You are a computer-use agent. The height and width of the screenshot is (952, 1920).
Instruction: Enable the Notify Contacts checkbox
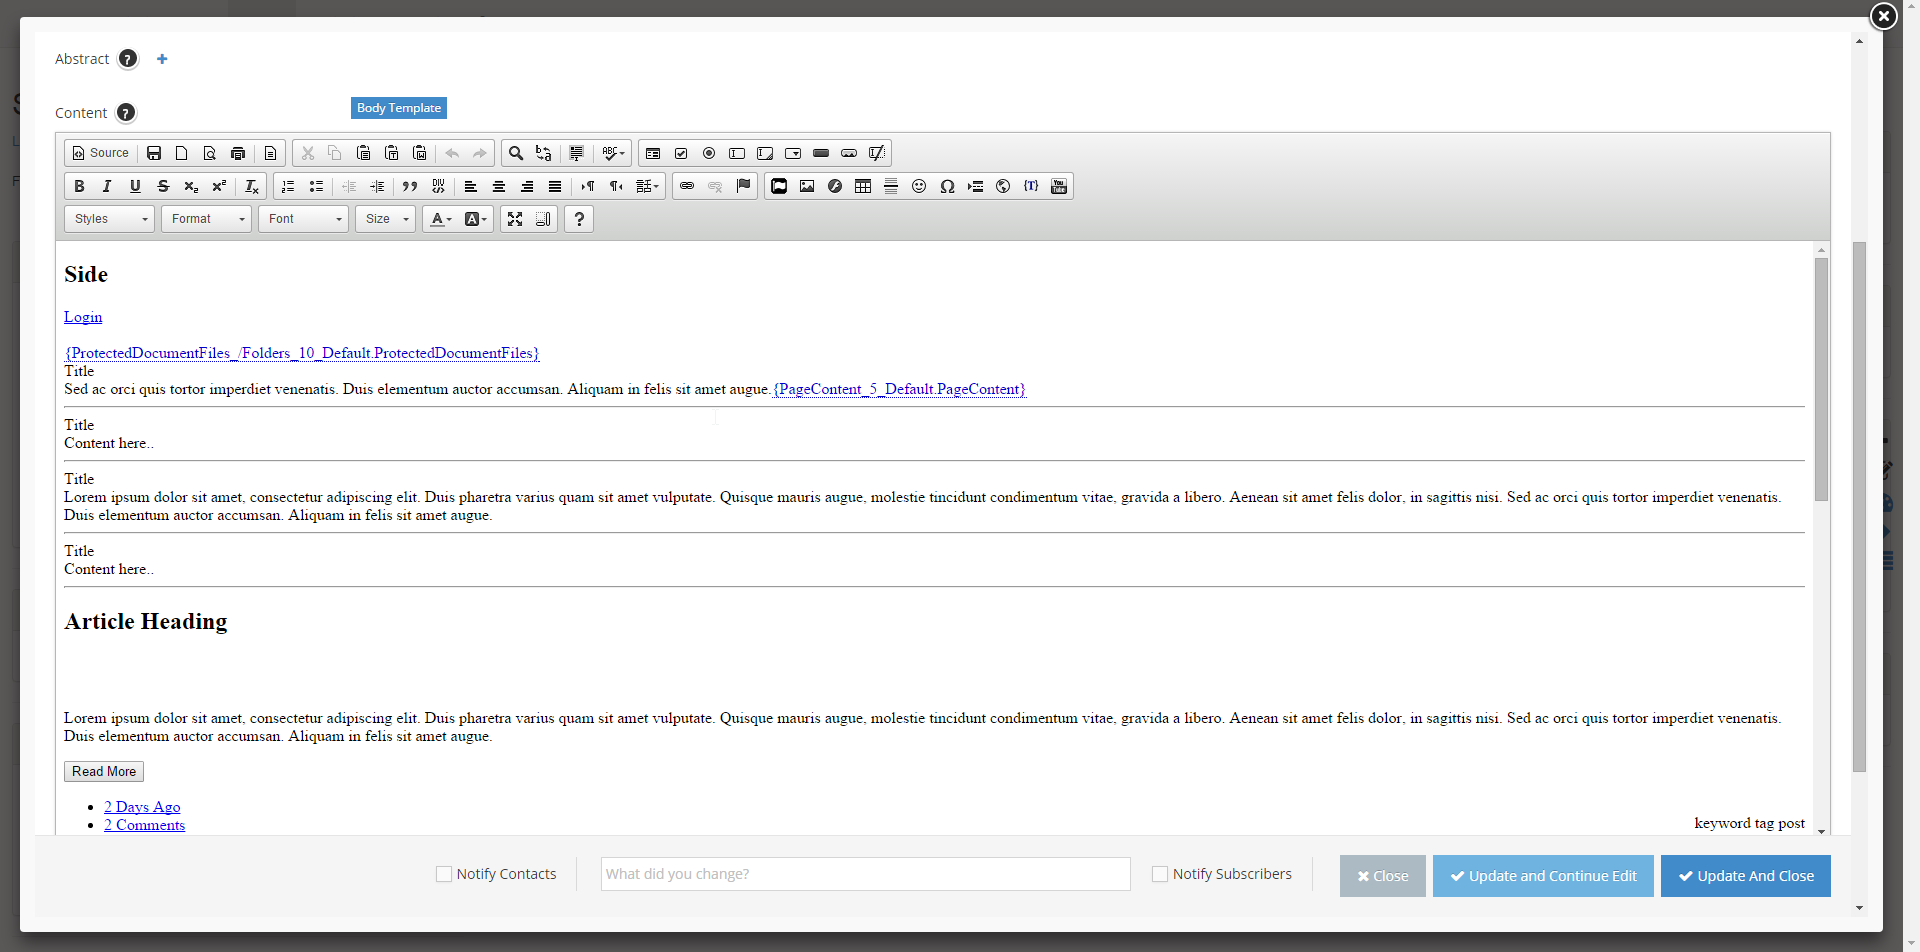tap(442, 873)
